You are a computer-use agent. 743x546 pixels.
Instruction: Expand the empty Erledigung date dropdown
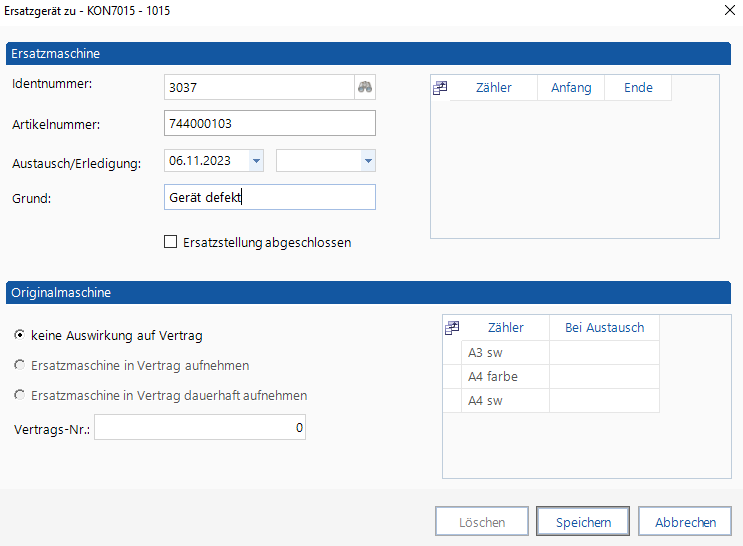(x=367, y=160)
